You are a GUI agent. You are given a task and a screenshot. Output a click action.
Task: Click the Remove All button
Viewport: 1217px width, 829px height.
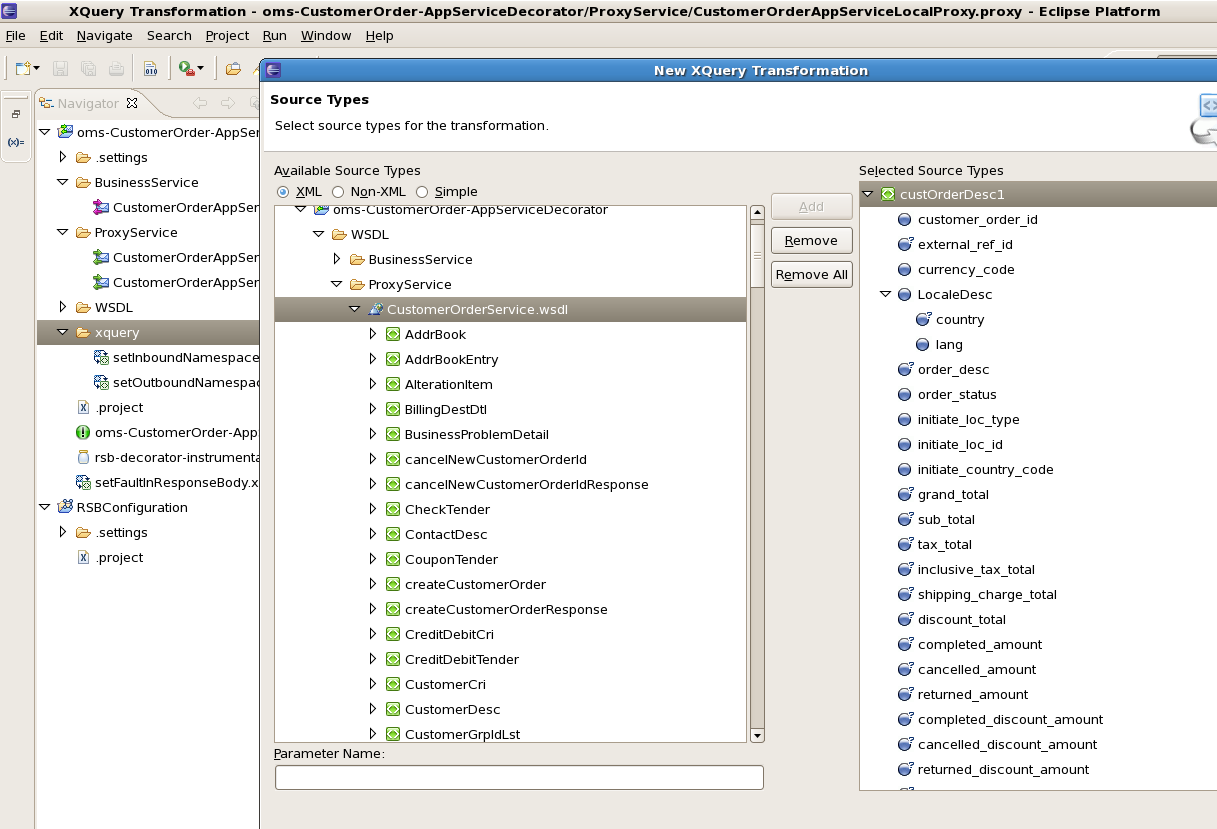point(811,274)
